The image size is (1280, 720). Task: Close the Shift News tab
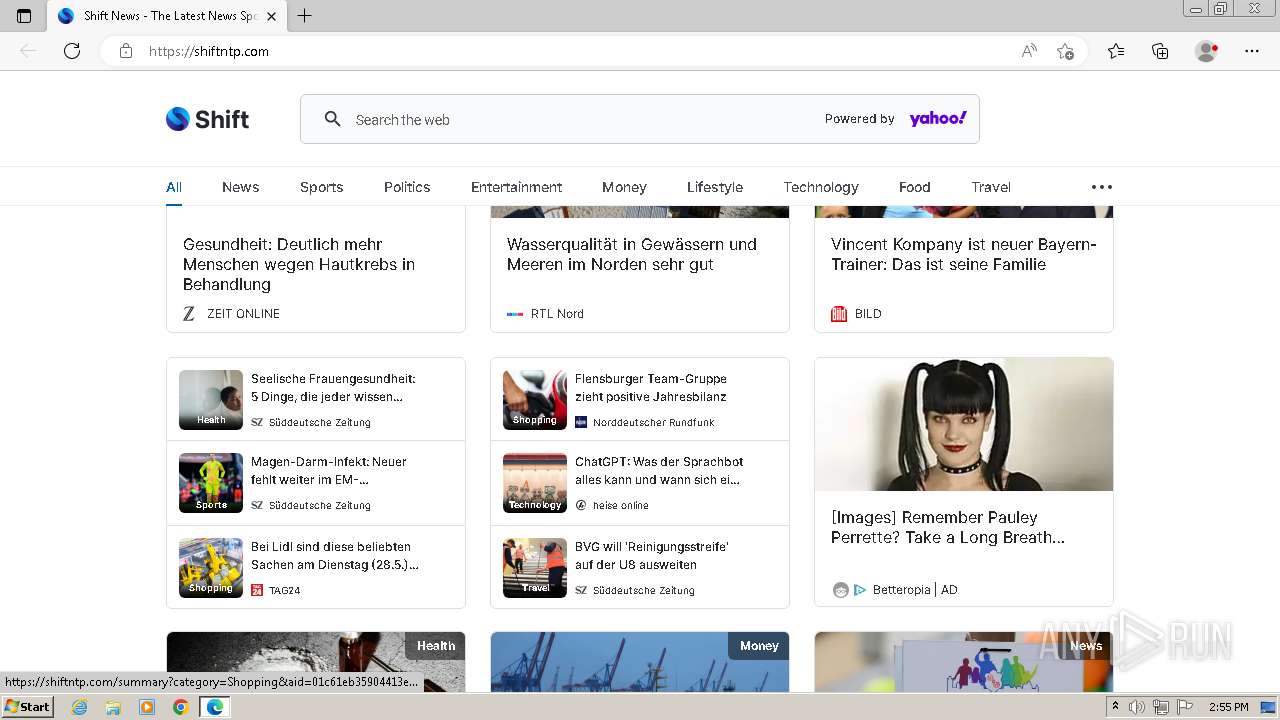coord(271,16)
